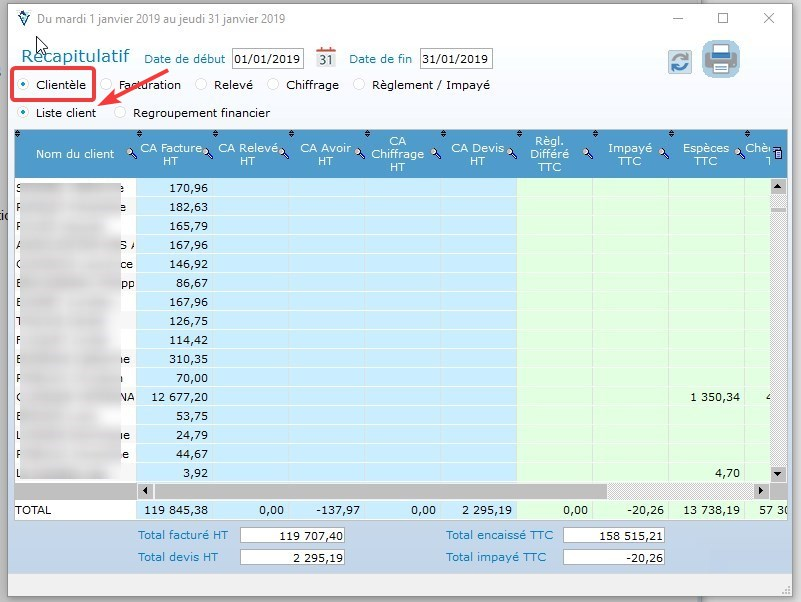Click magnifier in Impayé TTC header
Image resolution: width=801 pixels, height=602 pixels.
coord(664,153)
